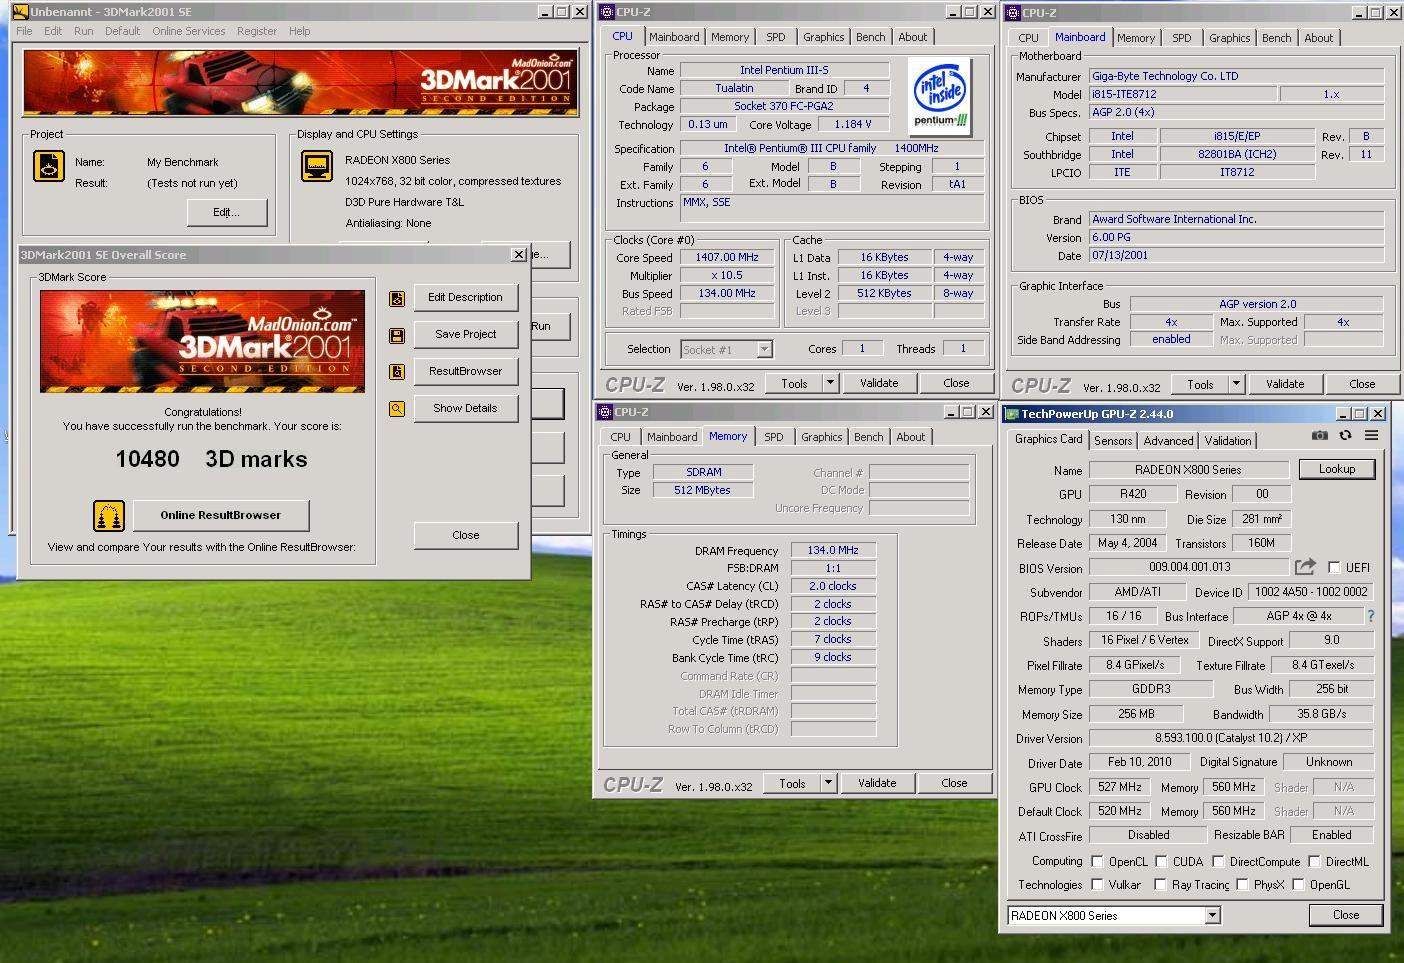Click the BIOS export share icon in GPU-Z
The height and width of the screenshot is (963, 1404).
pos(1305,567)
